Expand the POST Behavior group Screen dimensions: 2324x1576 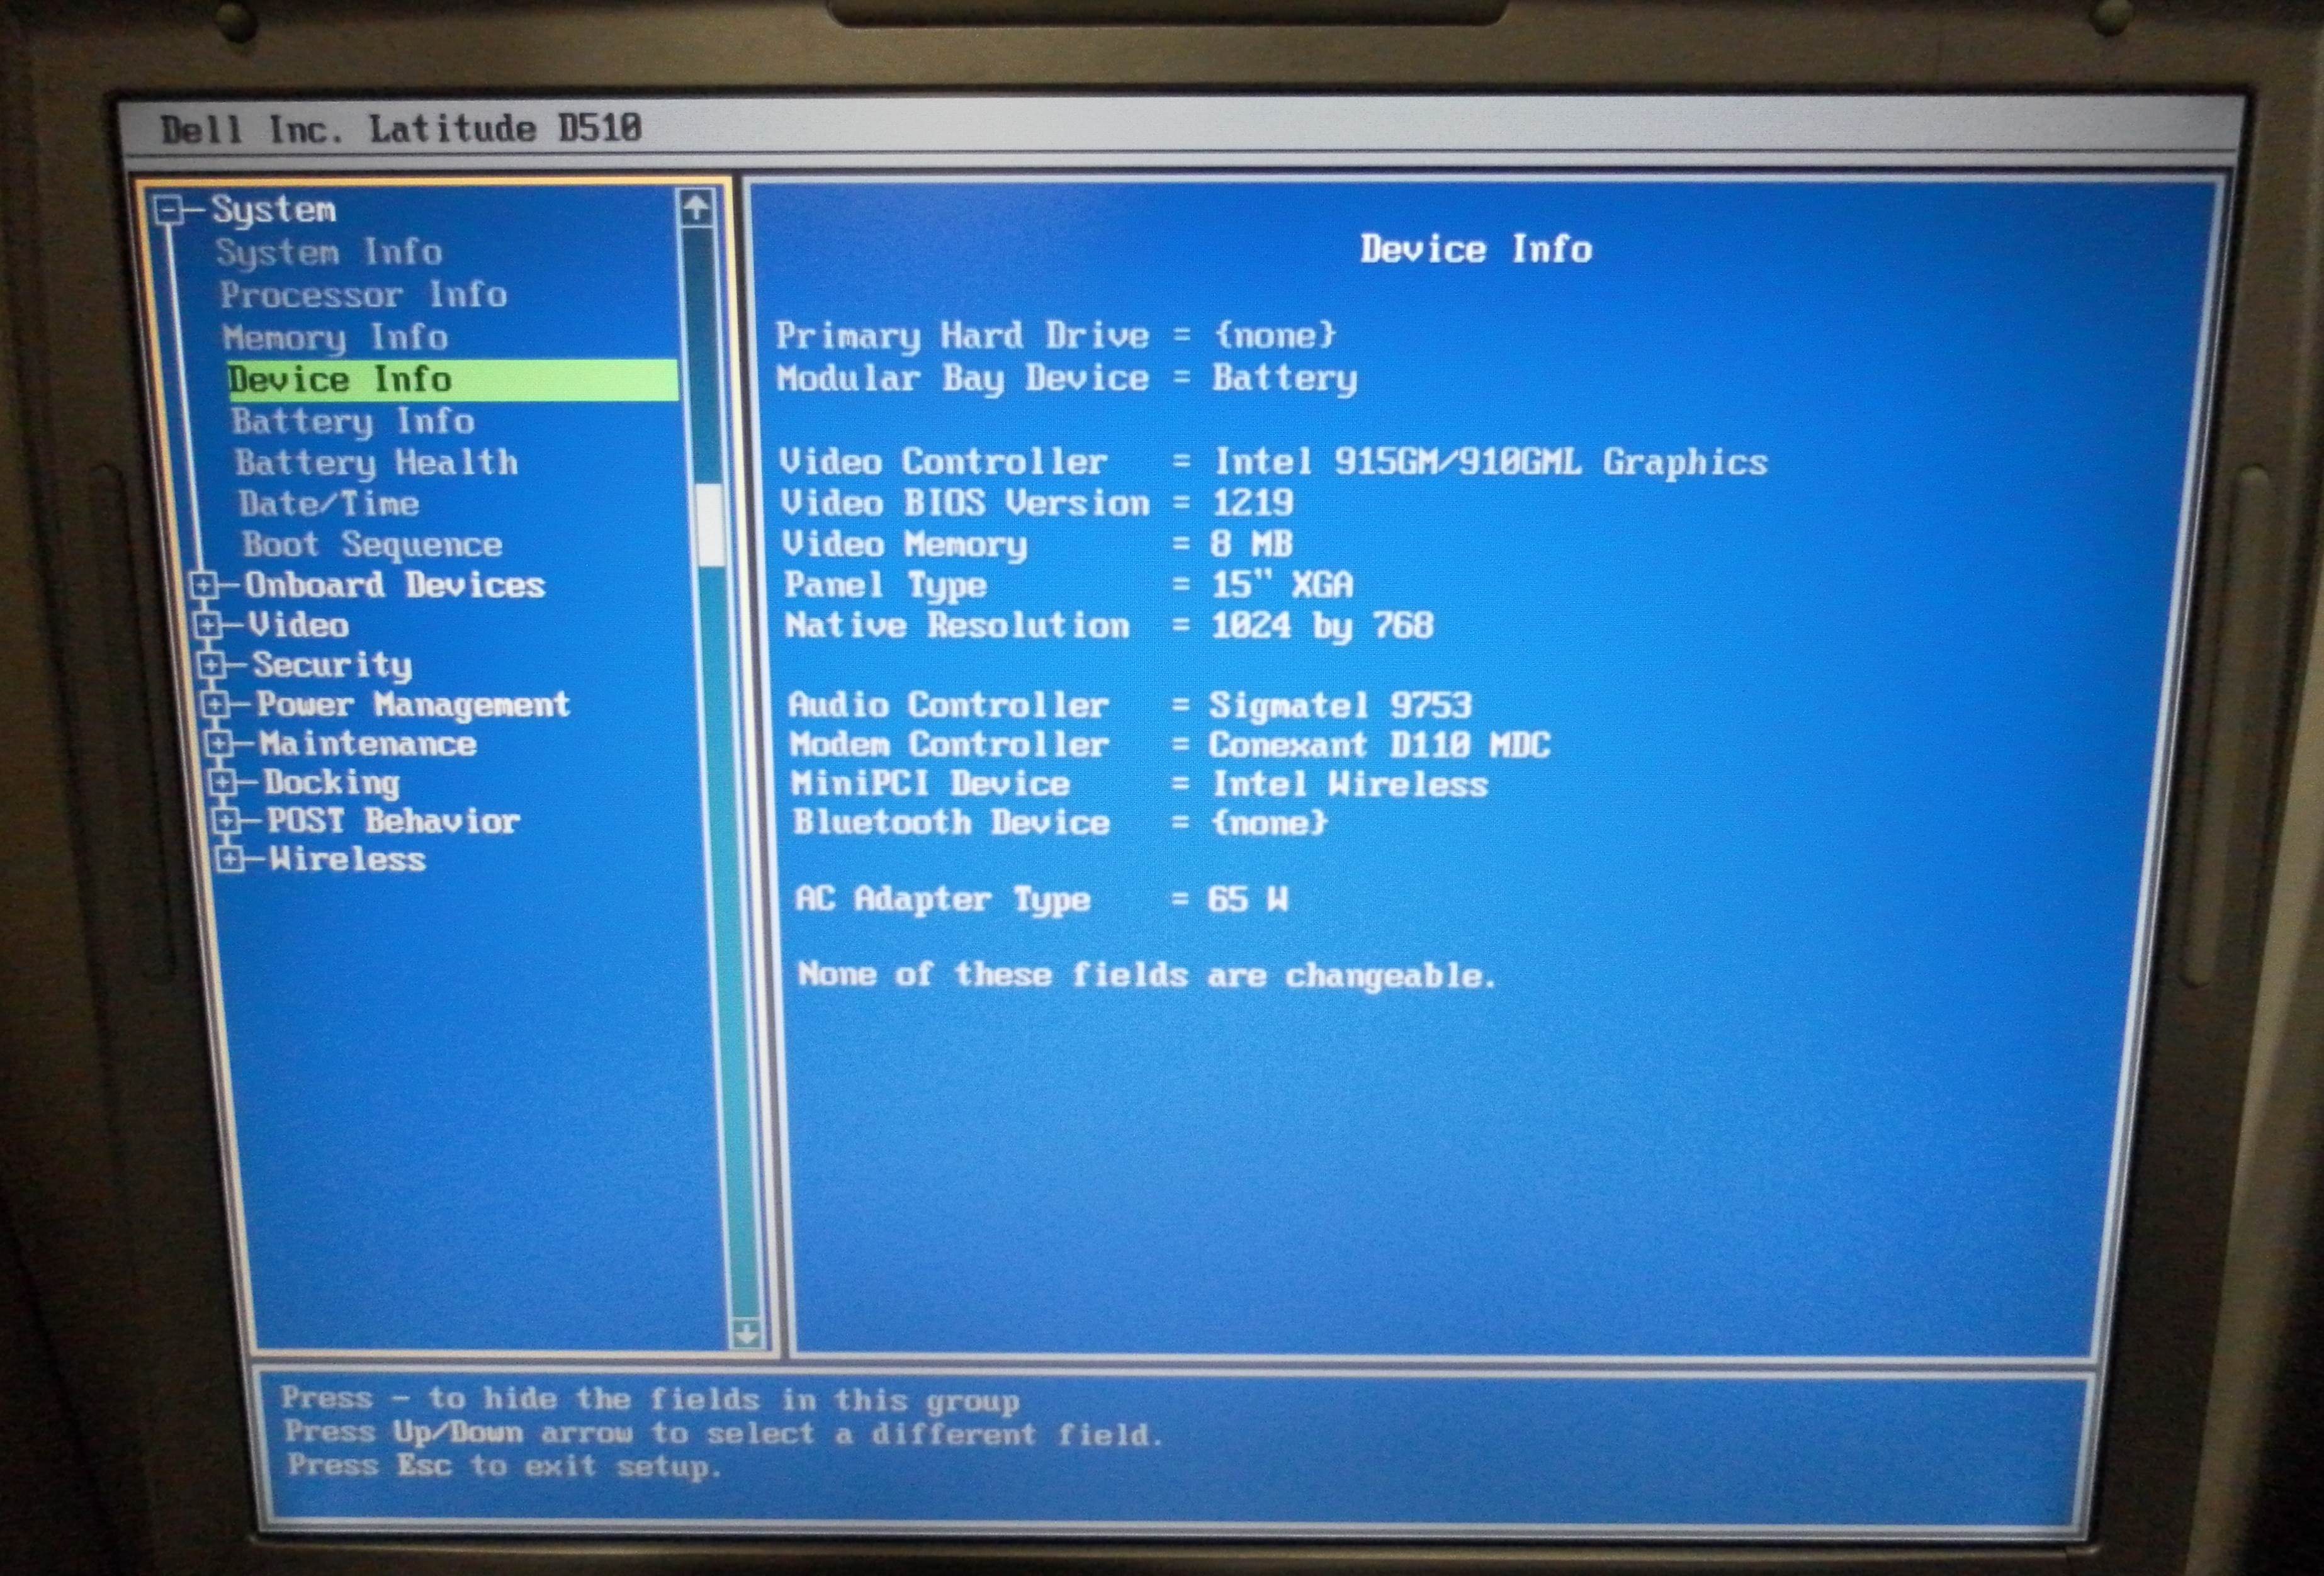226,821
